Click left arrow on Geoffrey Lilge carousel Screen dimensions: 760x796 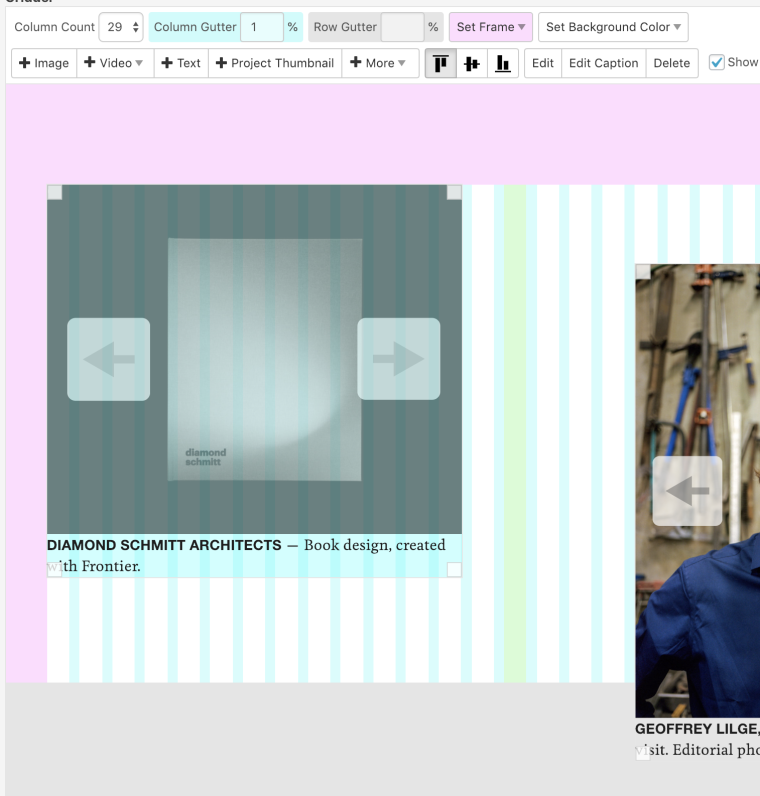(x=687, y=491)
